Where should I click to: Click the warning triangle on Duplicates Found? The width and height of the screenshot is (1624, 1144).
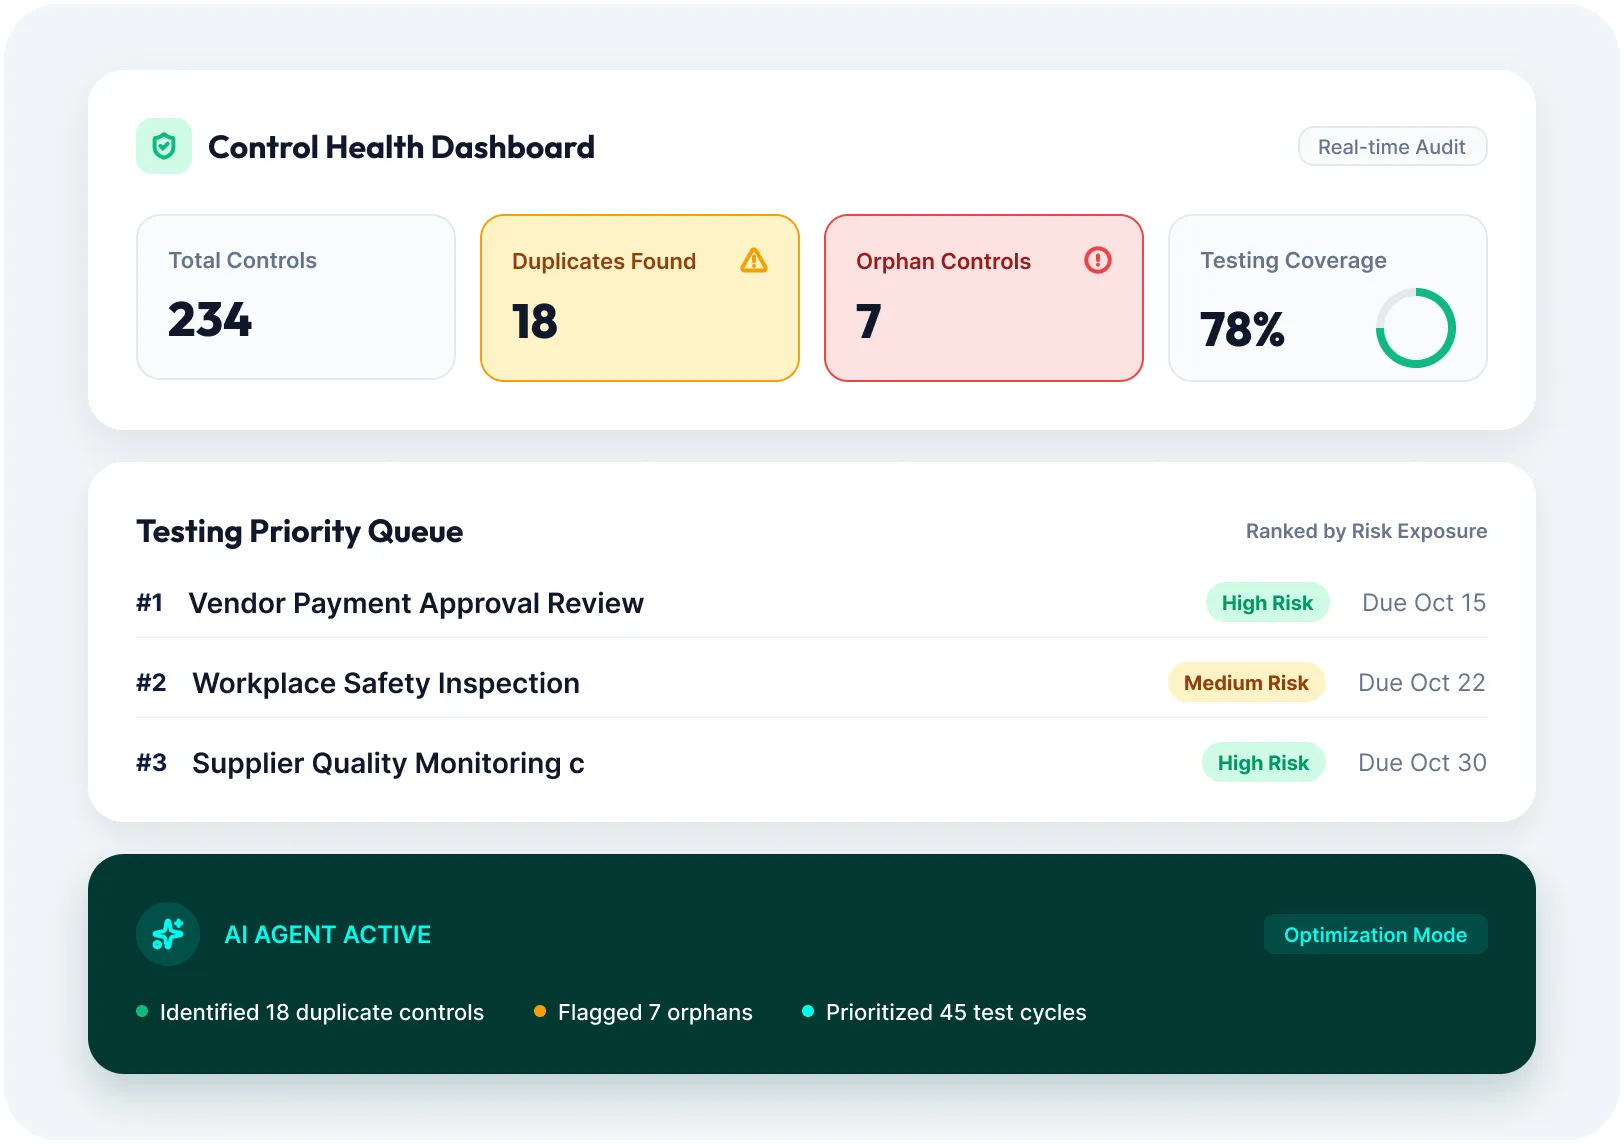[754, 261]
